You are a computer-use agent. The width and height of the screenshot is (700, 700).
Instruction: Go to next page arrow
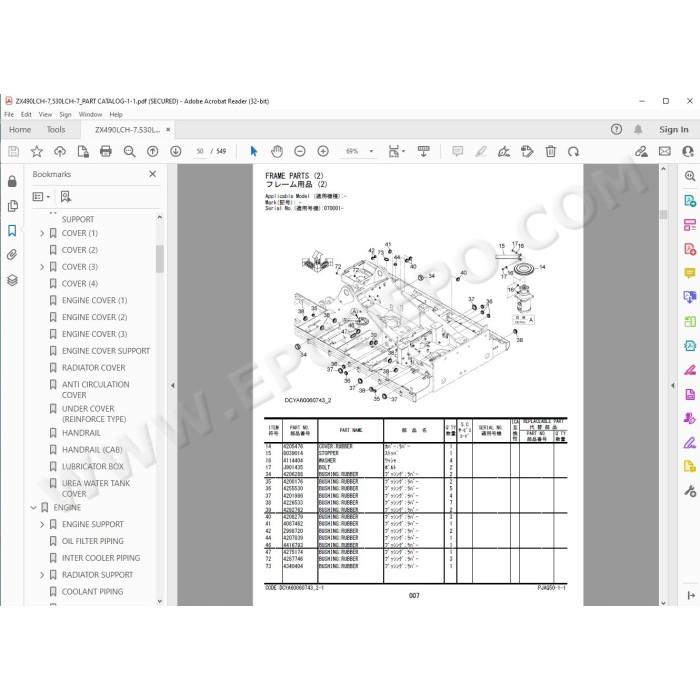[176, 152]
